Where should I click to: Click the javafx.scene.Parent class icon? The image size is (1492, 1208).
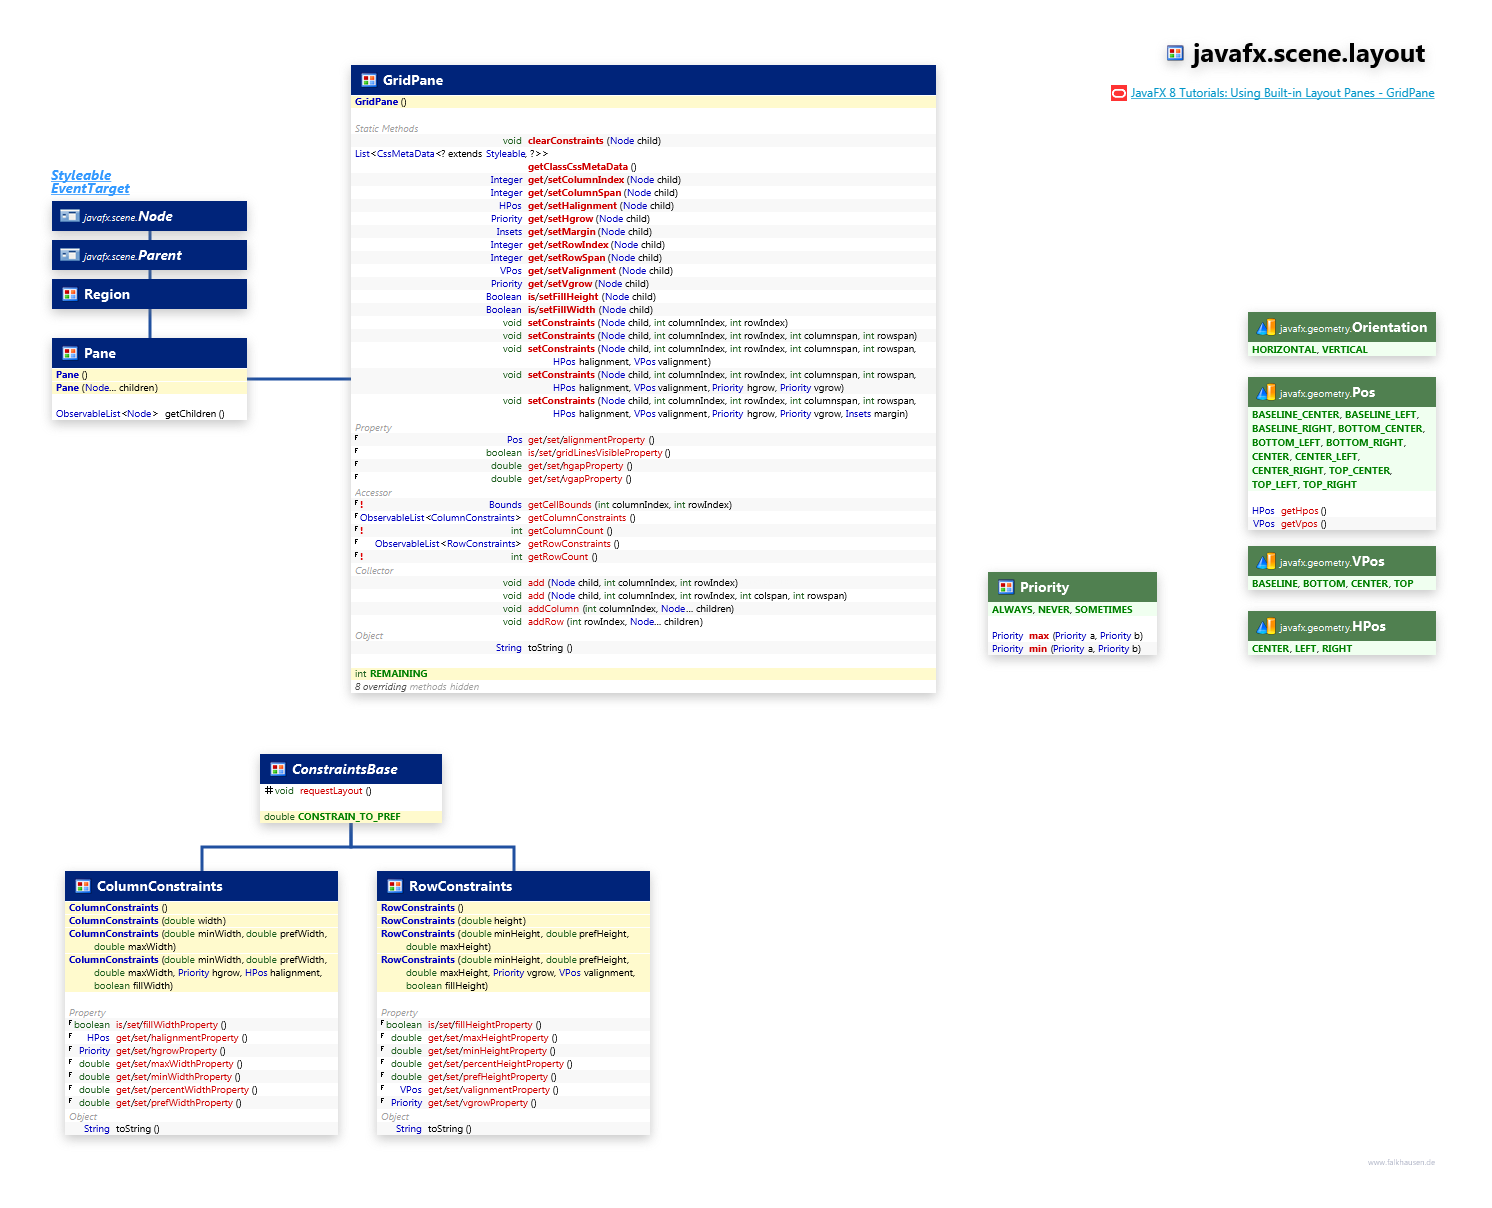click(x=69, y=255)
